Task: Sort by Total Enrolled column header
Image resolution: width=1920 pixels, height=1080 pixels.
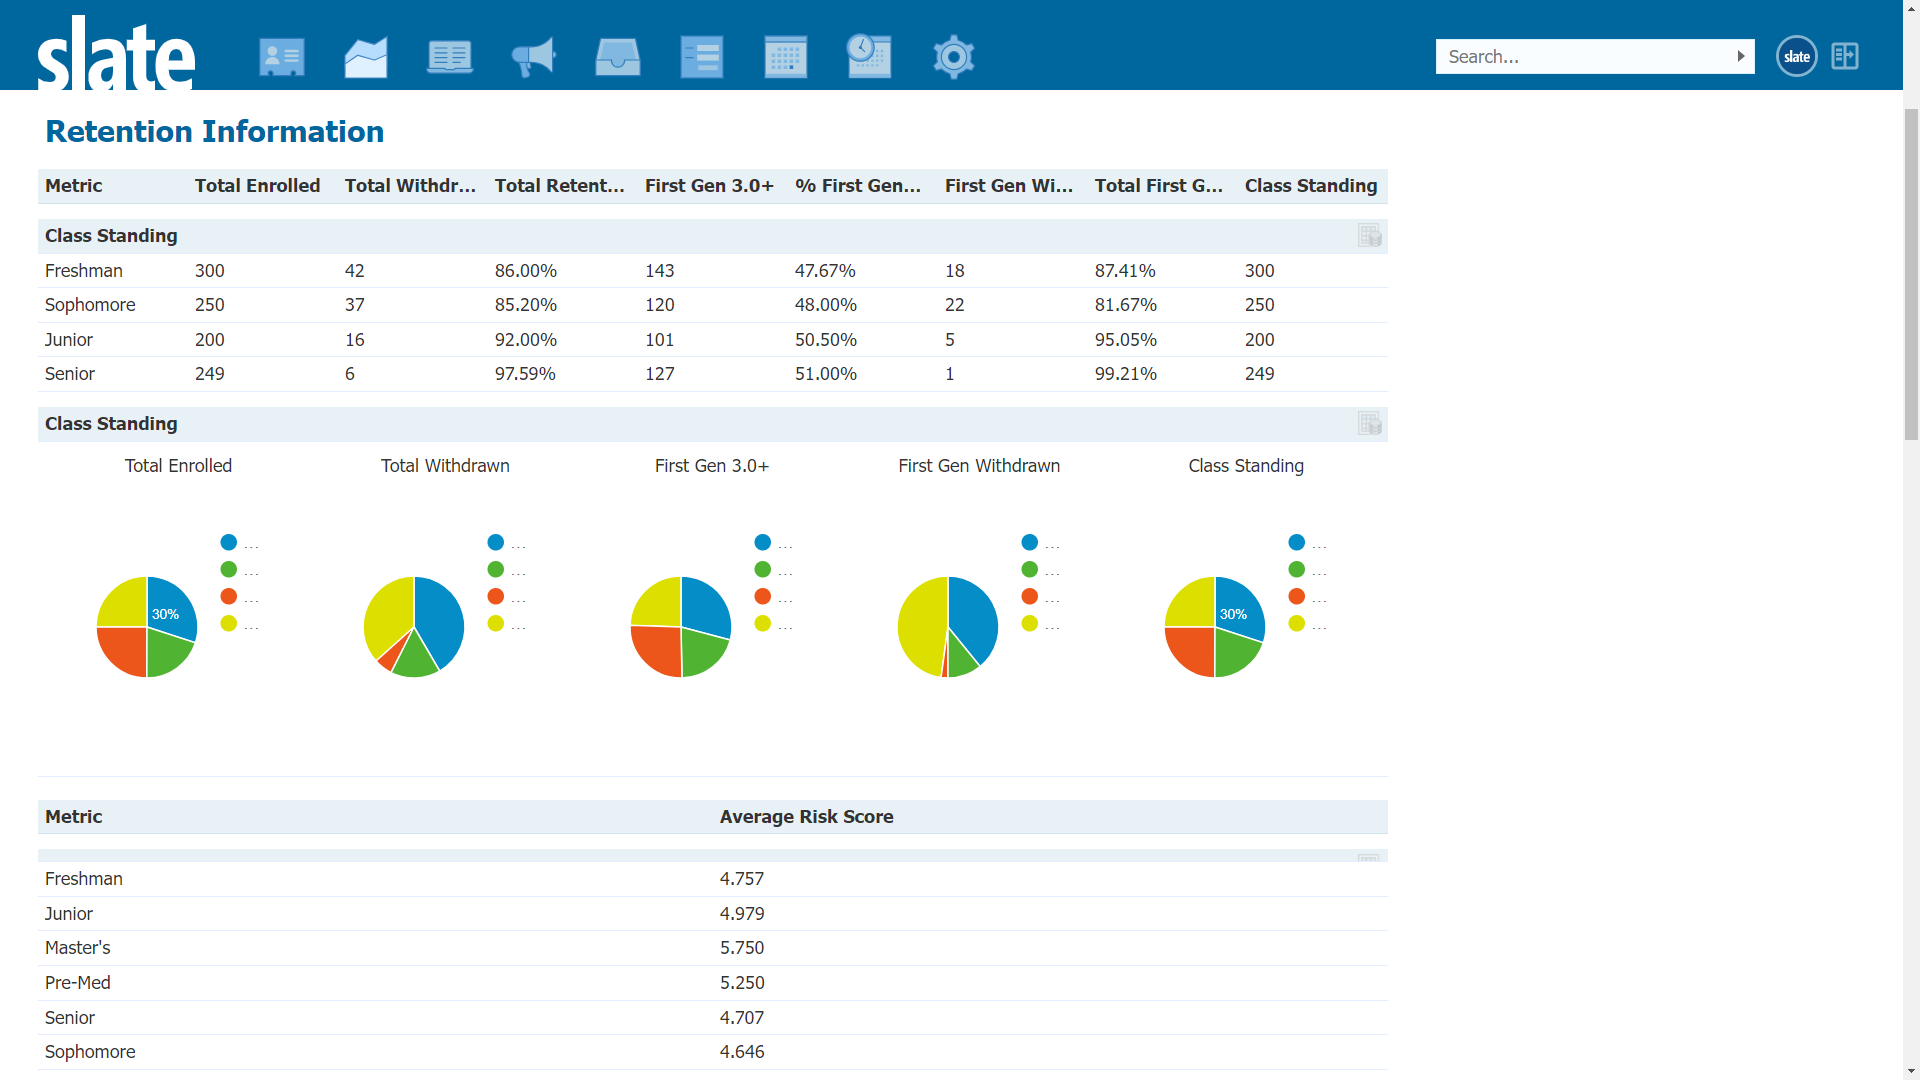Action: [x=257, y=186]
